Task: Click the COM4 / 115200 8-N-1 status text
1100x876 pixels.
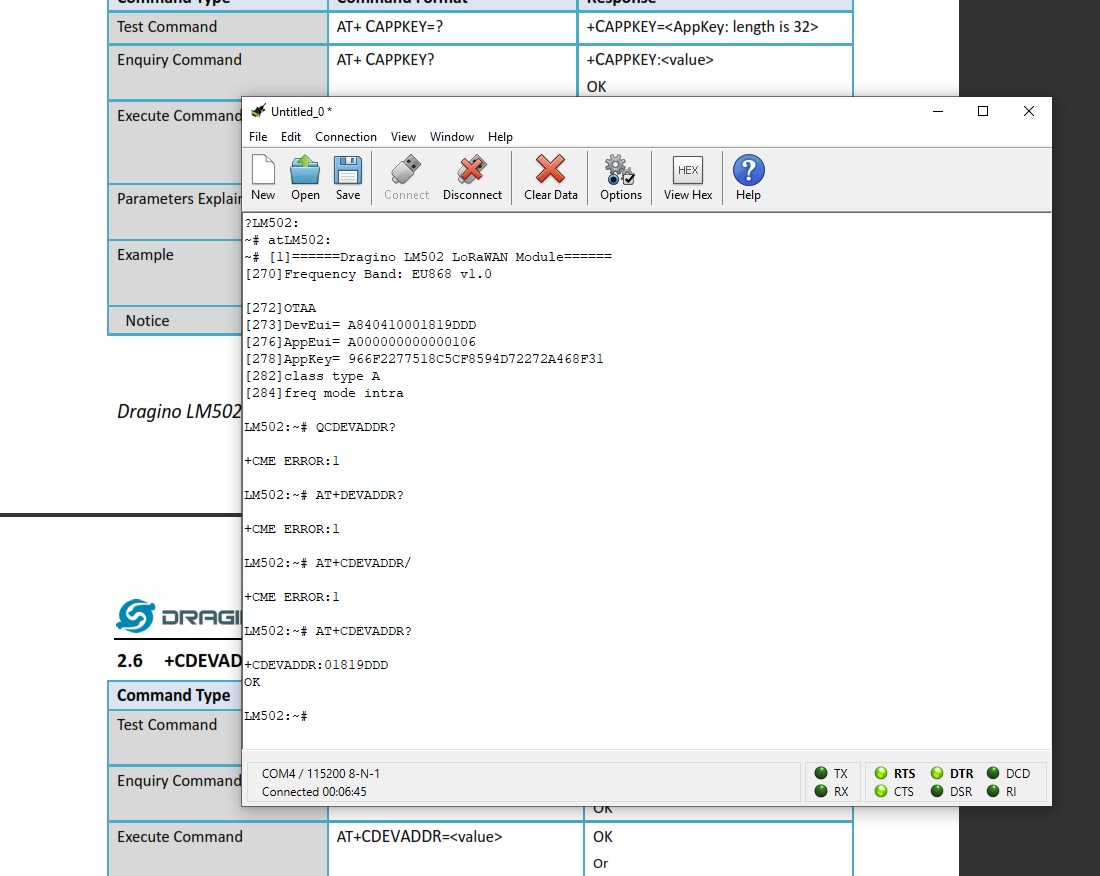Action: click(321, 774)
